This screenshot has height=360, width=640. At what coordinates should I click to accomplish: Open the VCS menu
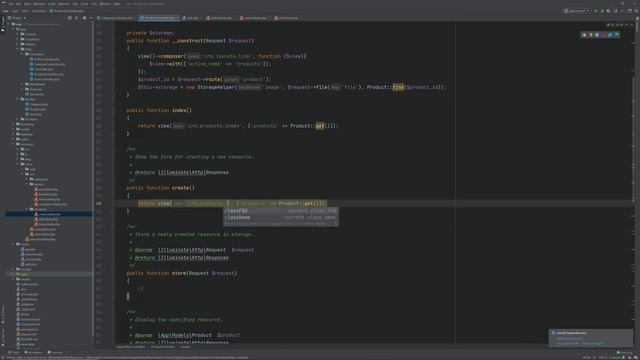click(x=94, y=4)
